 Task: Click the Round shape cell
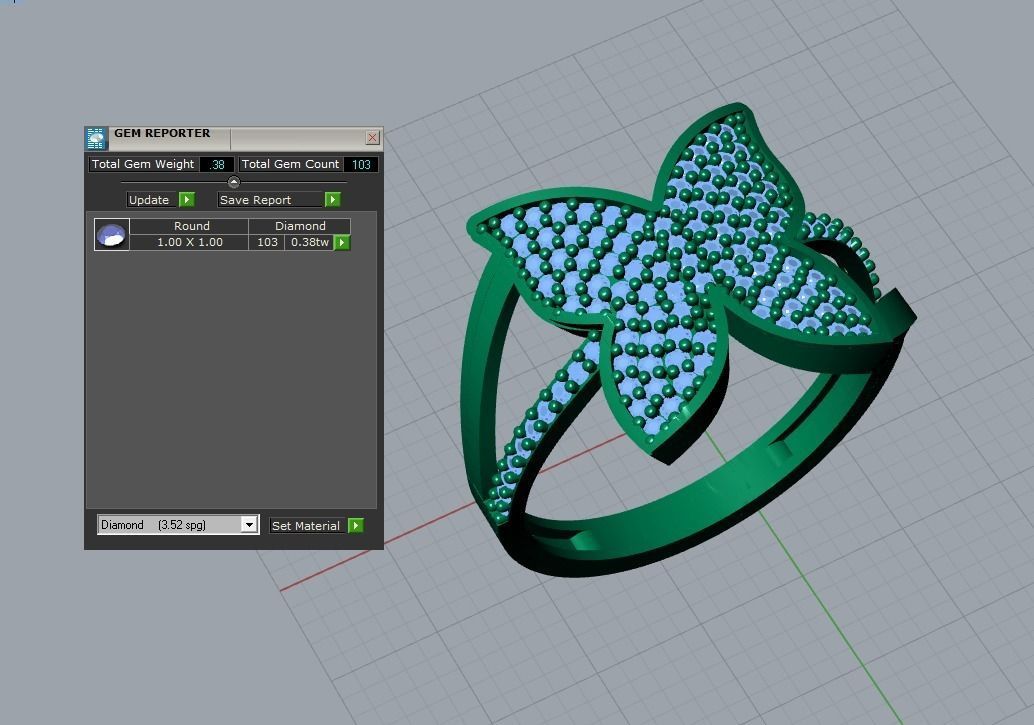point(189,226)
